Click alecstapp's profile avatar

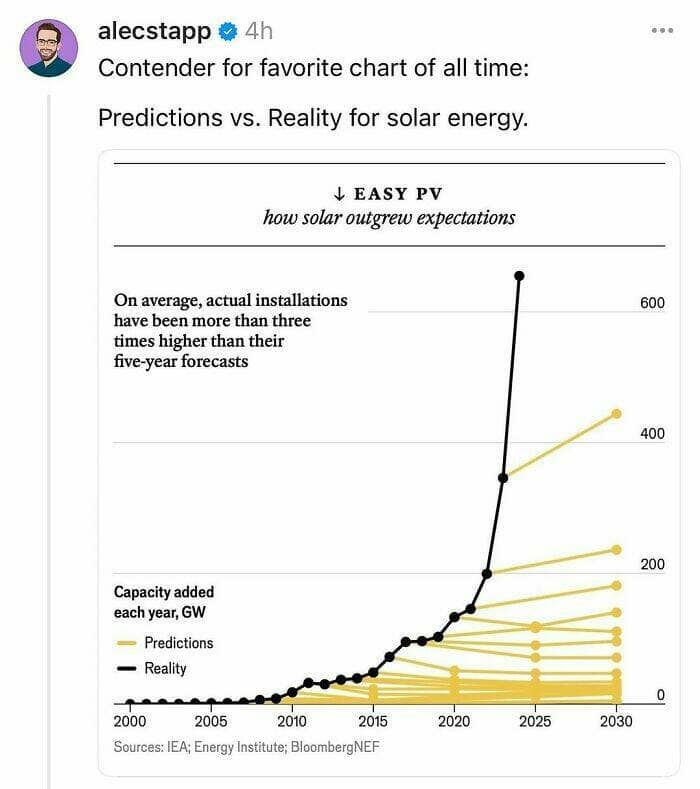point(48,48)
